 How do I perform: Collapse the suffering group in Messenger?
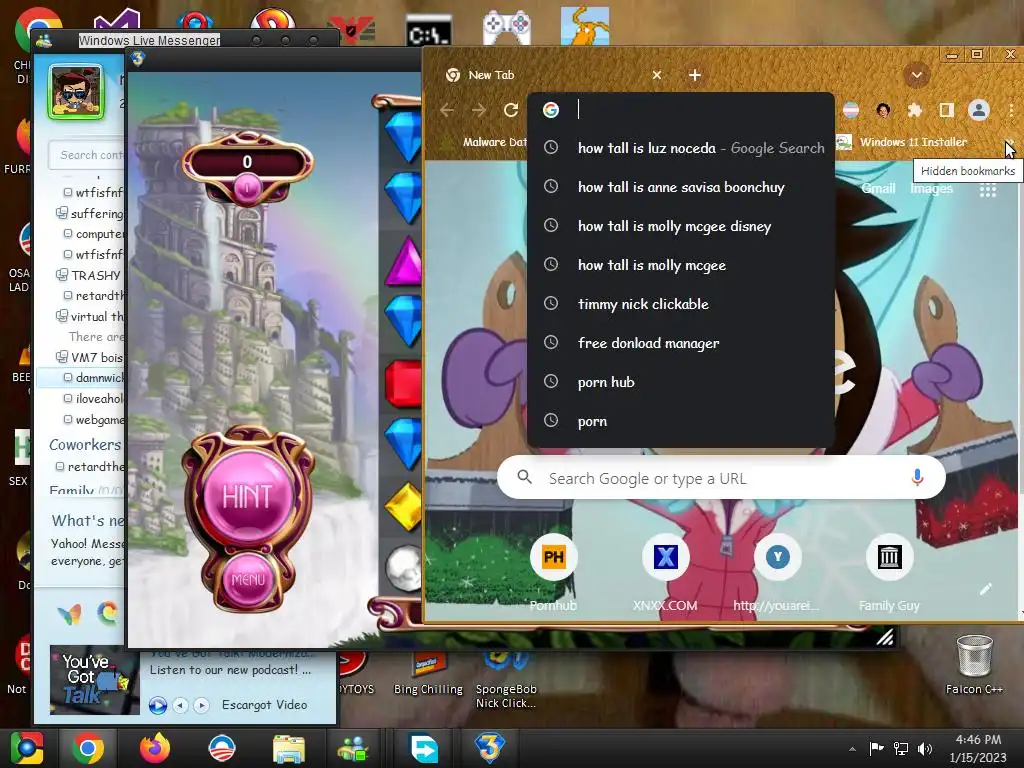[x=61, y=213]
